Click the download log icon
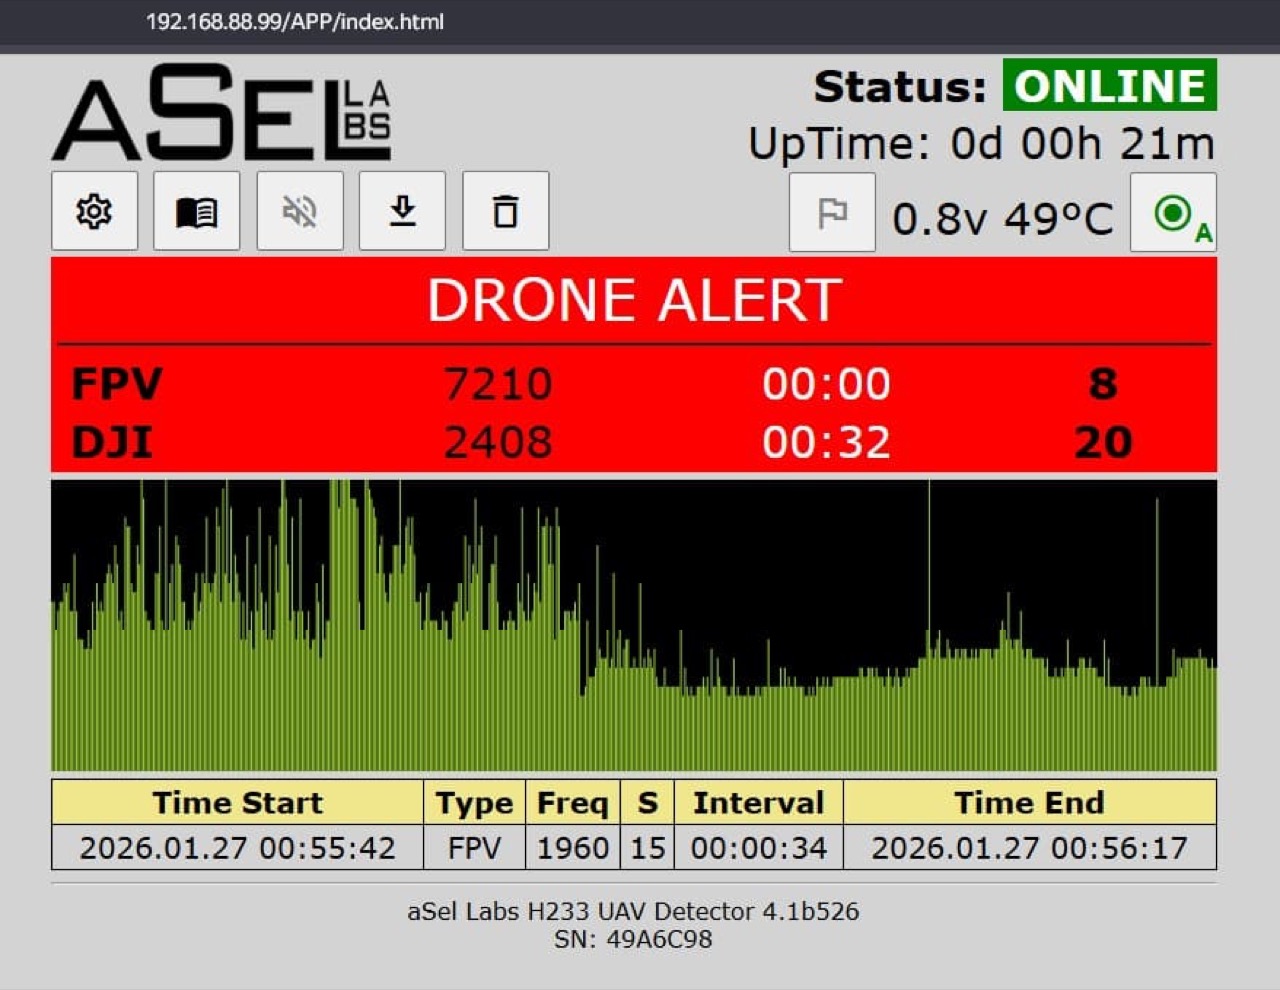Screen dimensions: 1280x990 [402, 211]
